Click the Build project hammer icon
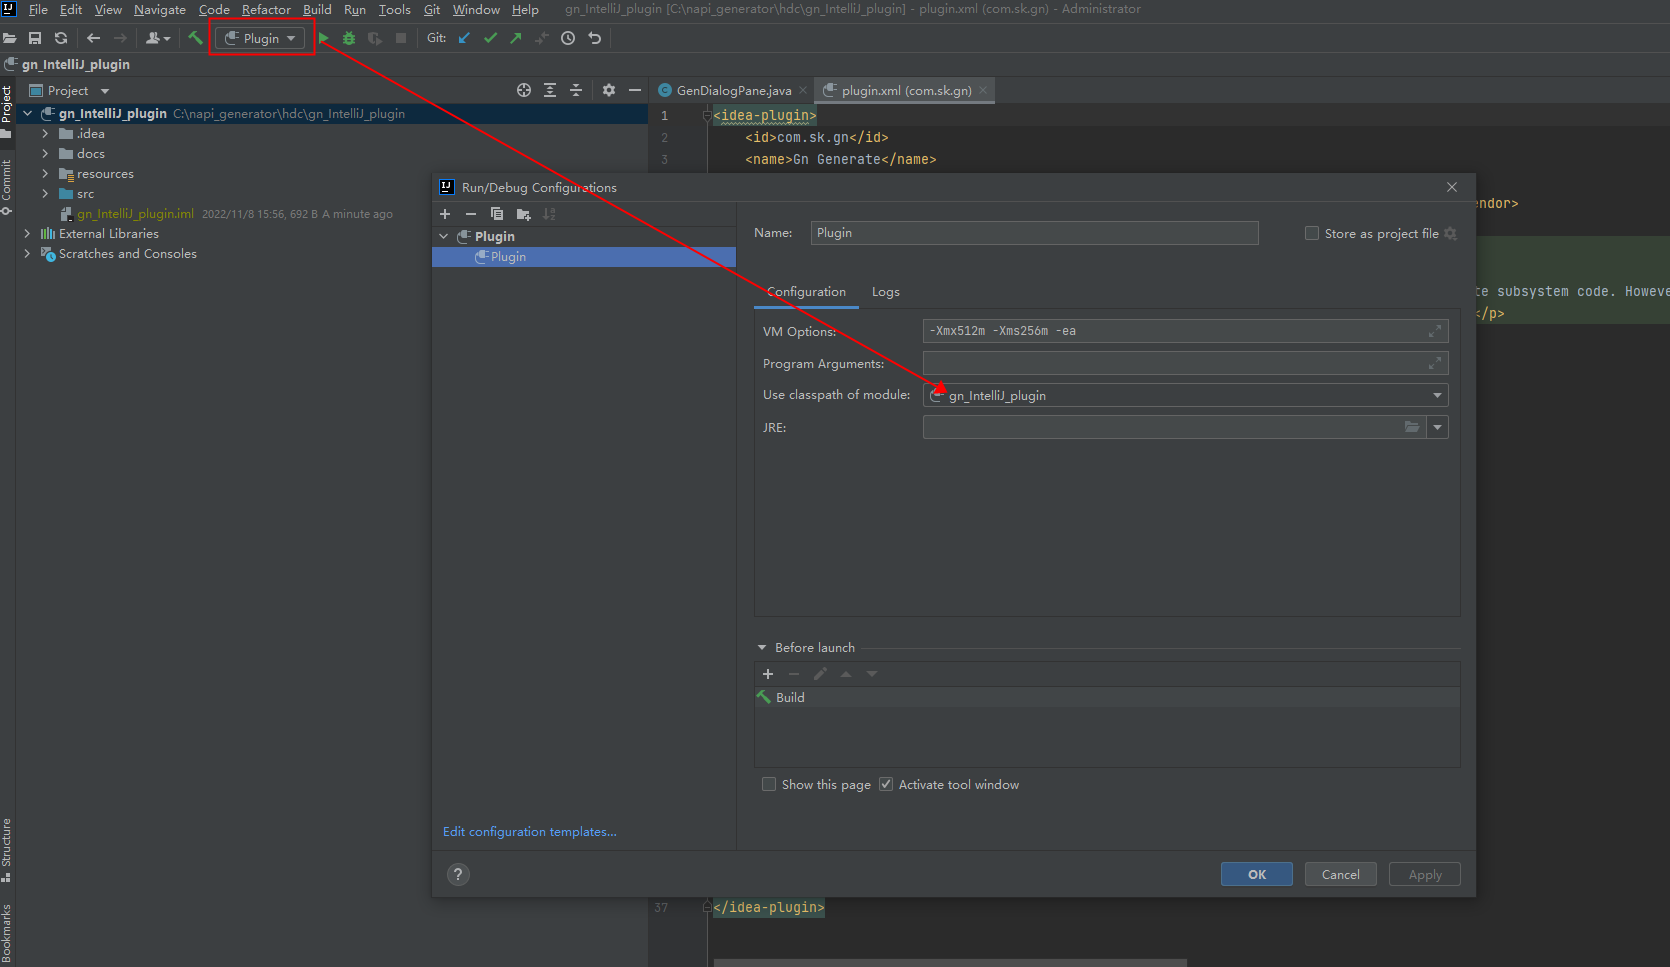 click(x=195, y=38)
